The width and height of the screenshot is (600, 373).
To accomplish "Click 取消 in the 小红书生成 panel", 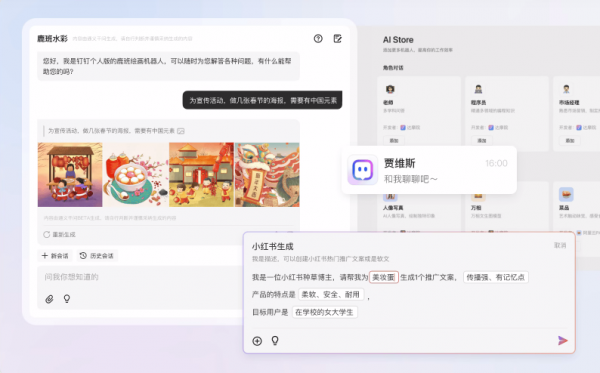I will [560, 245].
